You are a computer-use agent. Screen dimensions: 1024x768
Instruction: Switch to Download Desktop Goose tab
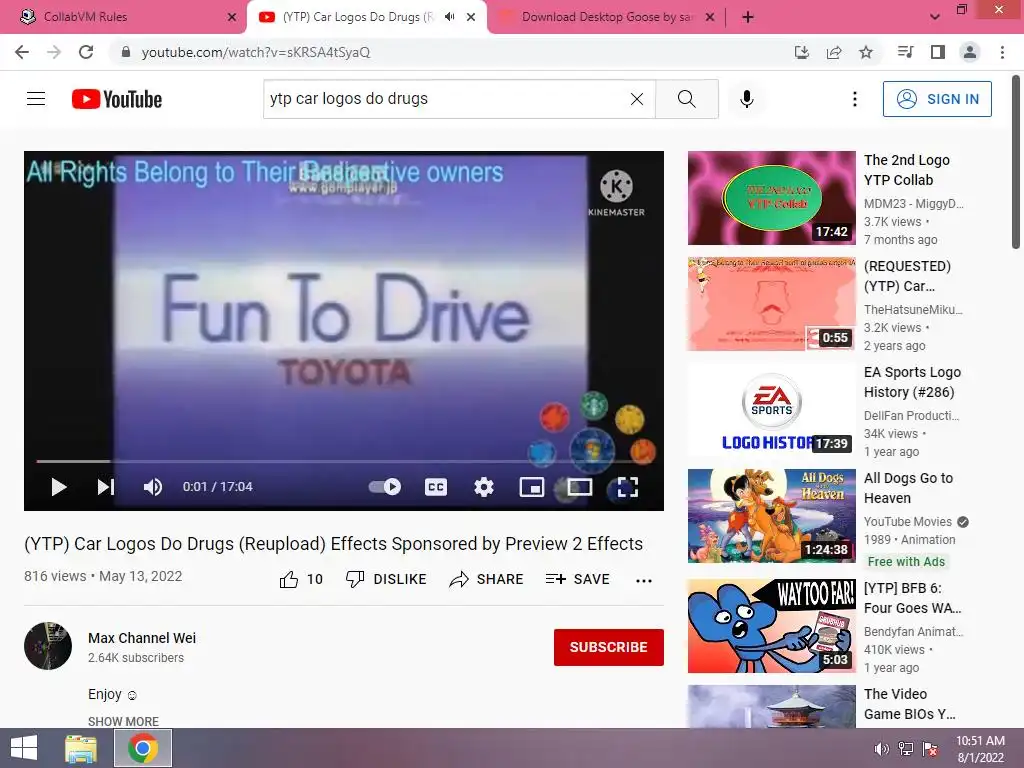605,17
